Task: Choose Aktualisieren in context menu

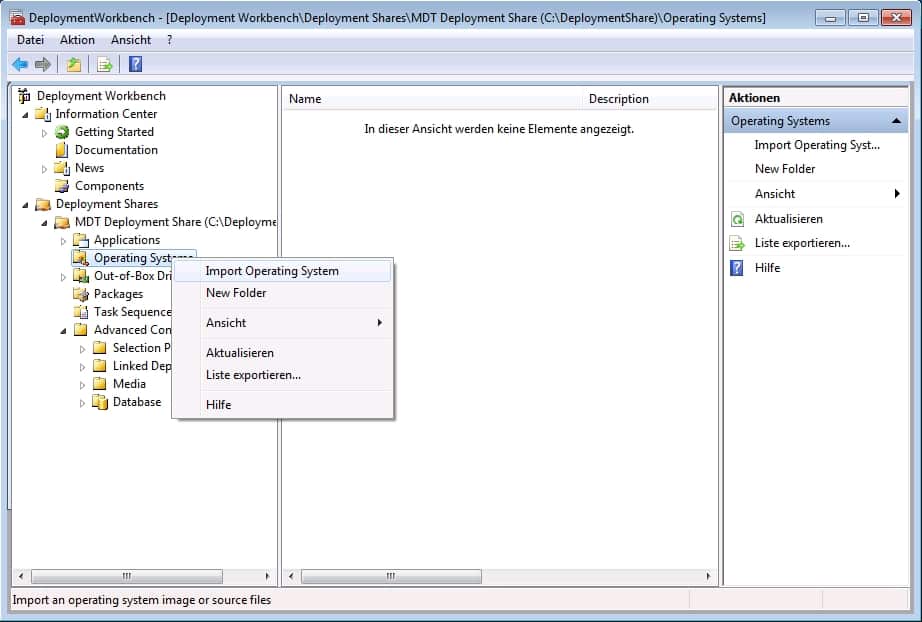Action: tap(283, 353)
